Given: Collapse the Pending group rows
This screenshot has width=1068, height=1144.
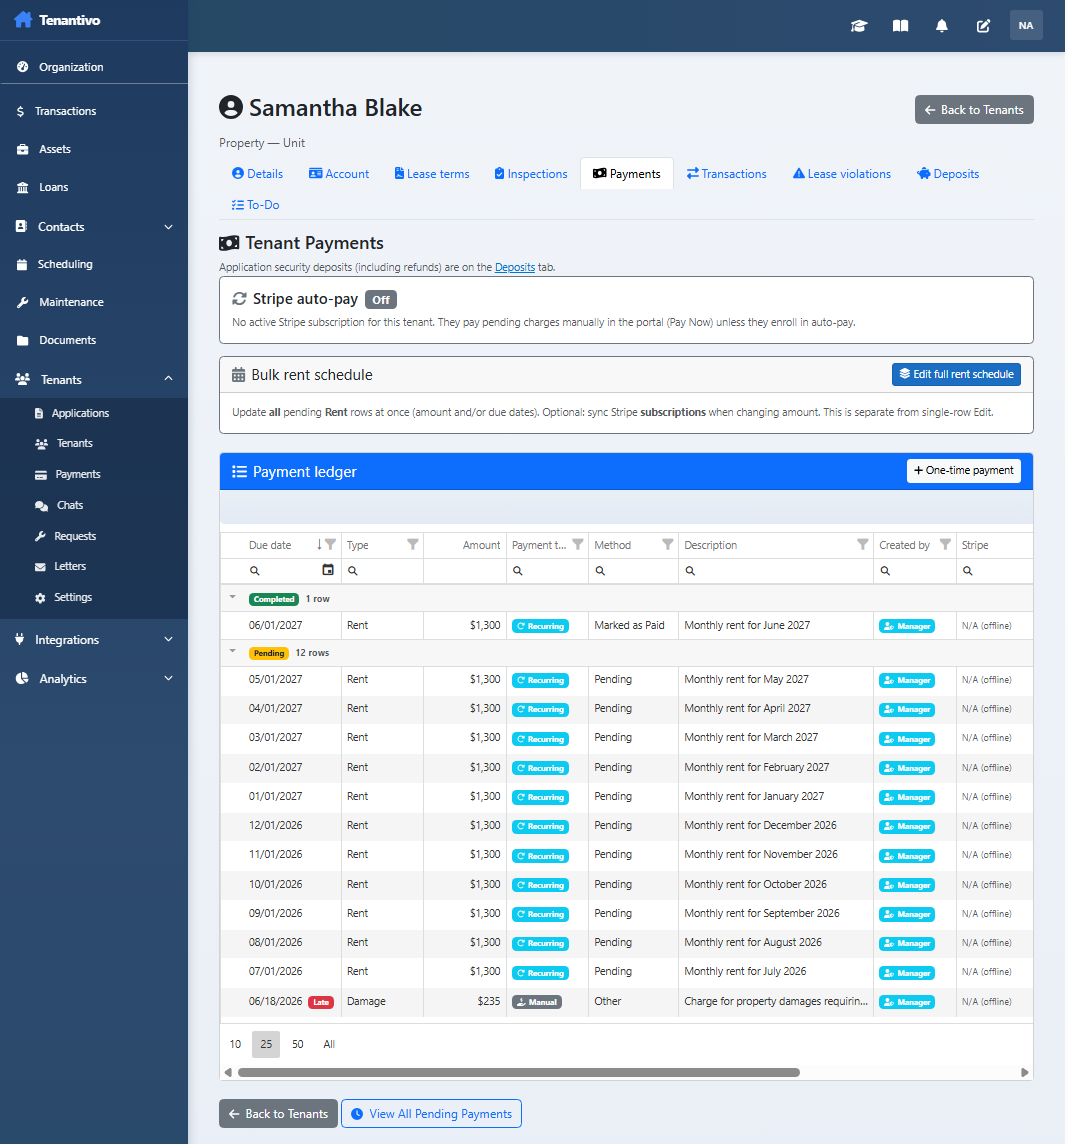Looking at the screenshot, I should (233, 652).
